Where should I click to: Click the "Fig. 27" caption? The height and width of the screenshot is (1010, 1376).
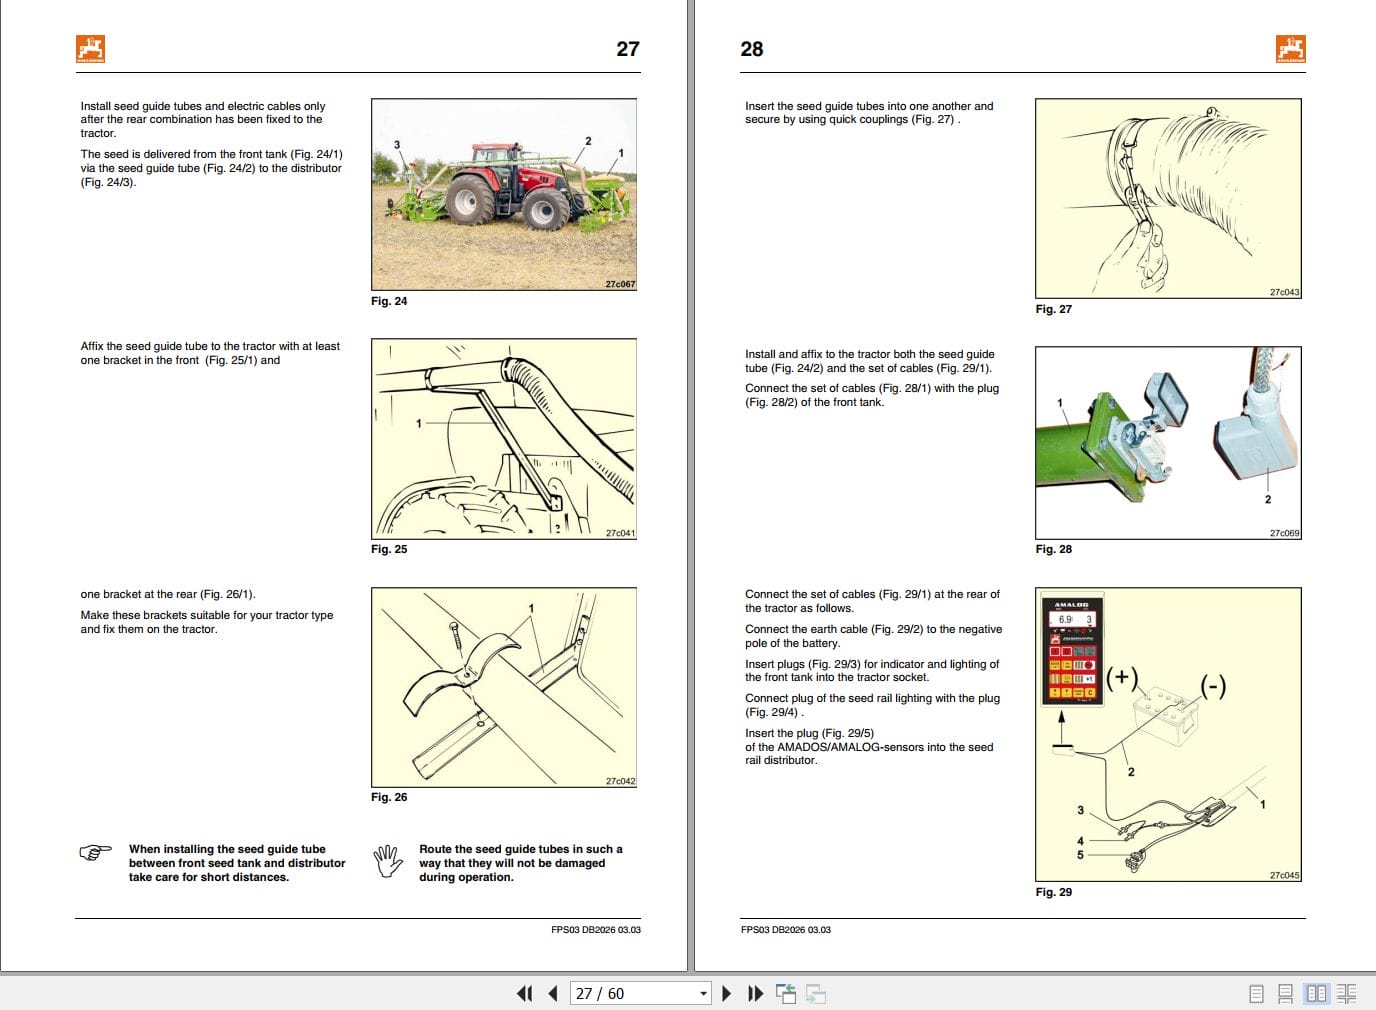coord(1053,309)
